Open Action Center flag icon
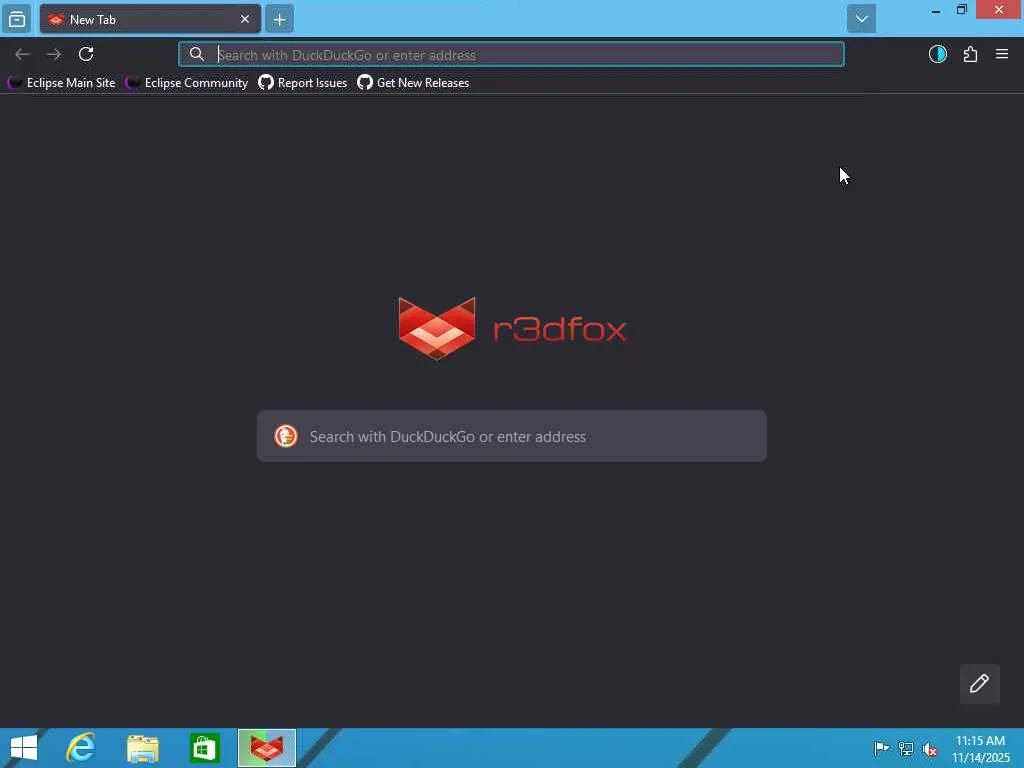The height and width of the screenshot is (768, 1024). tap(882, 748)
